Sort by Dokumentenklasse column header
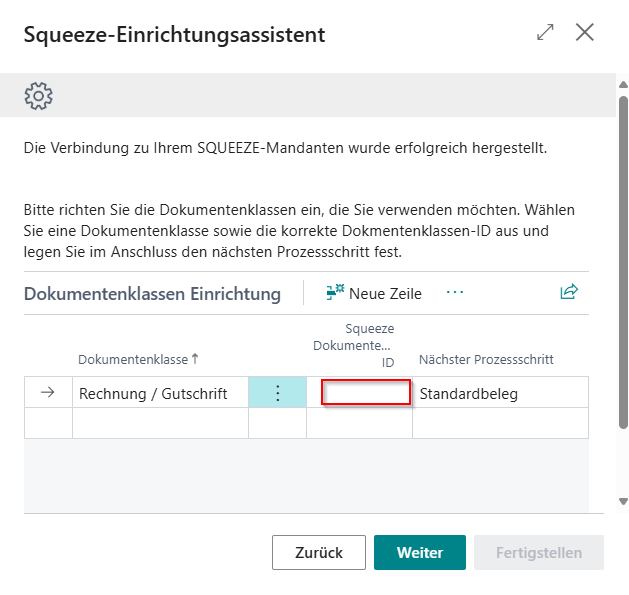This screenshot has height=595, width=629. coord(138,359)
